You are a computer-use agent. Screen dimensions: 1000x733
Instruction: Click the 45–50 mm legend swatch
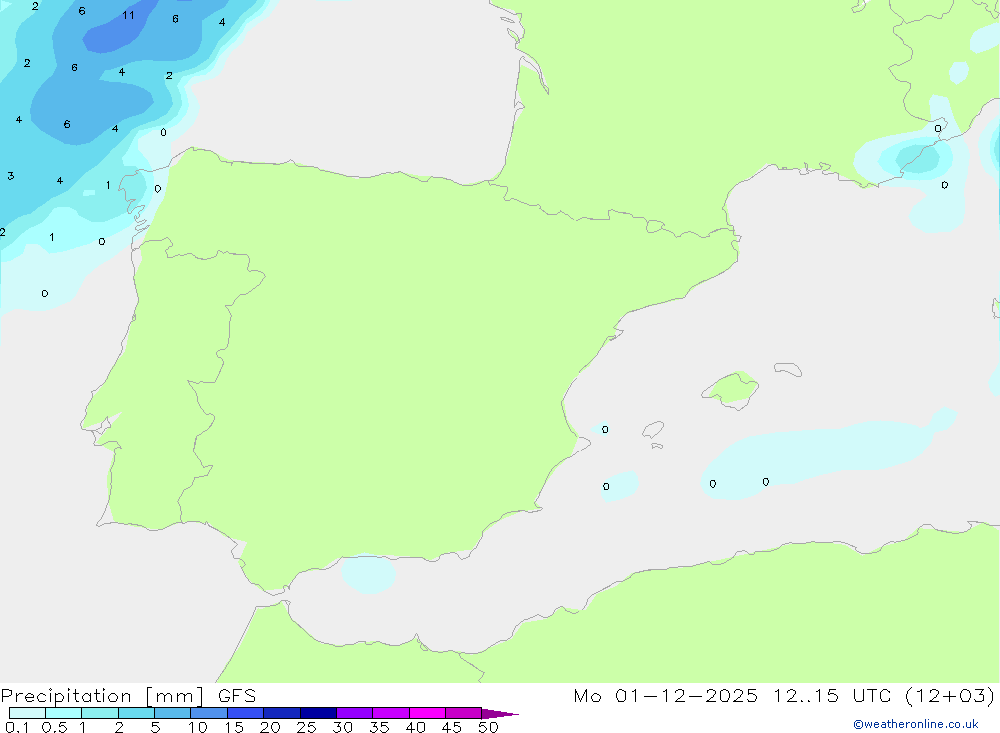[x=463, y=713]
